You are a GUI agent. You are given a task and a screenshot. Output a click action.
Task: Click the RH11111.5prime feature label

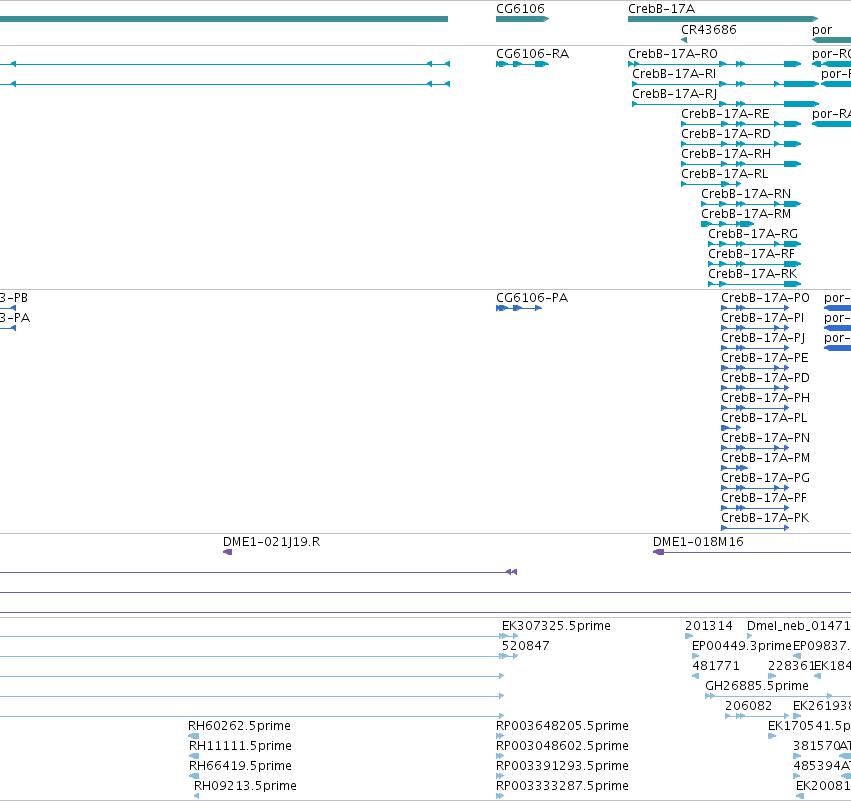click(240, 747)
